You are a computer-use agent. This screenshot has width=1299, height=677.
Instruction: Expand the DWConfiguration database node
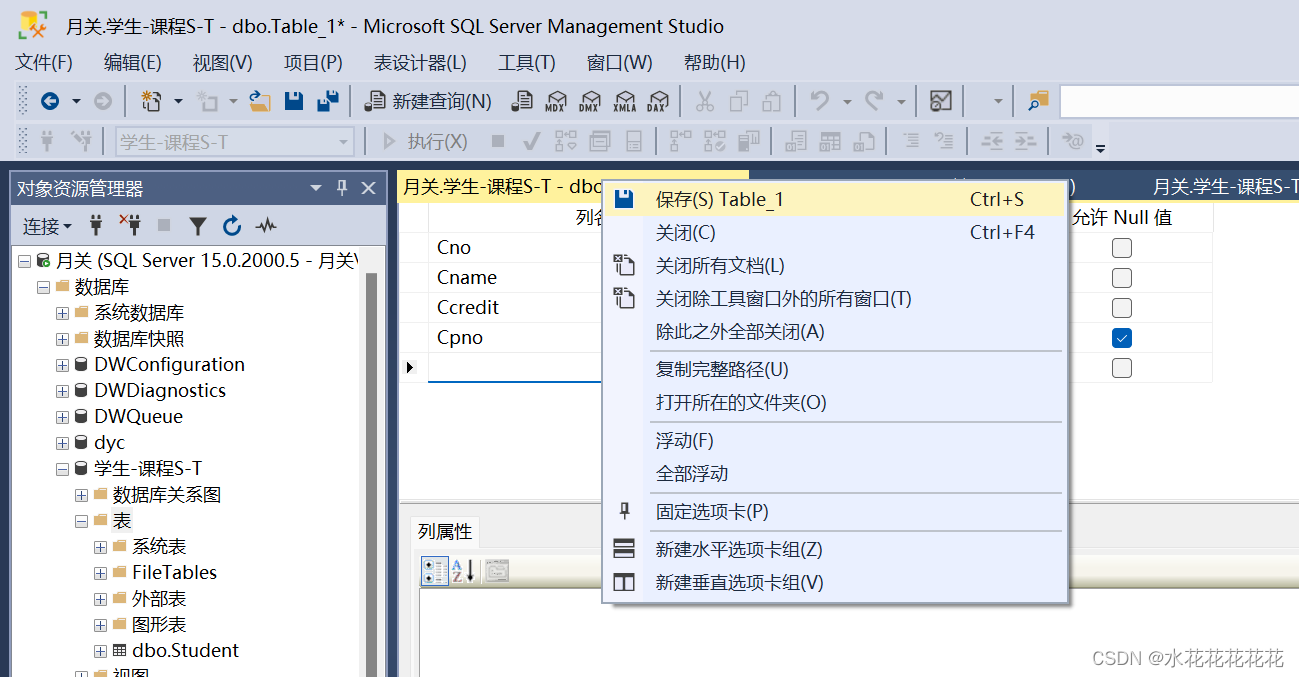[x=63, y=365]
